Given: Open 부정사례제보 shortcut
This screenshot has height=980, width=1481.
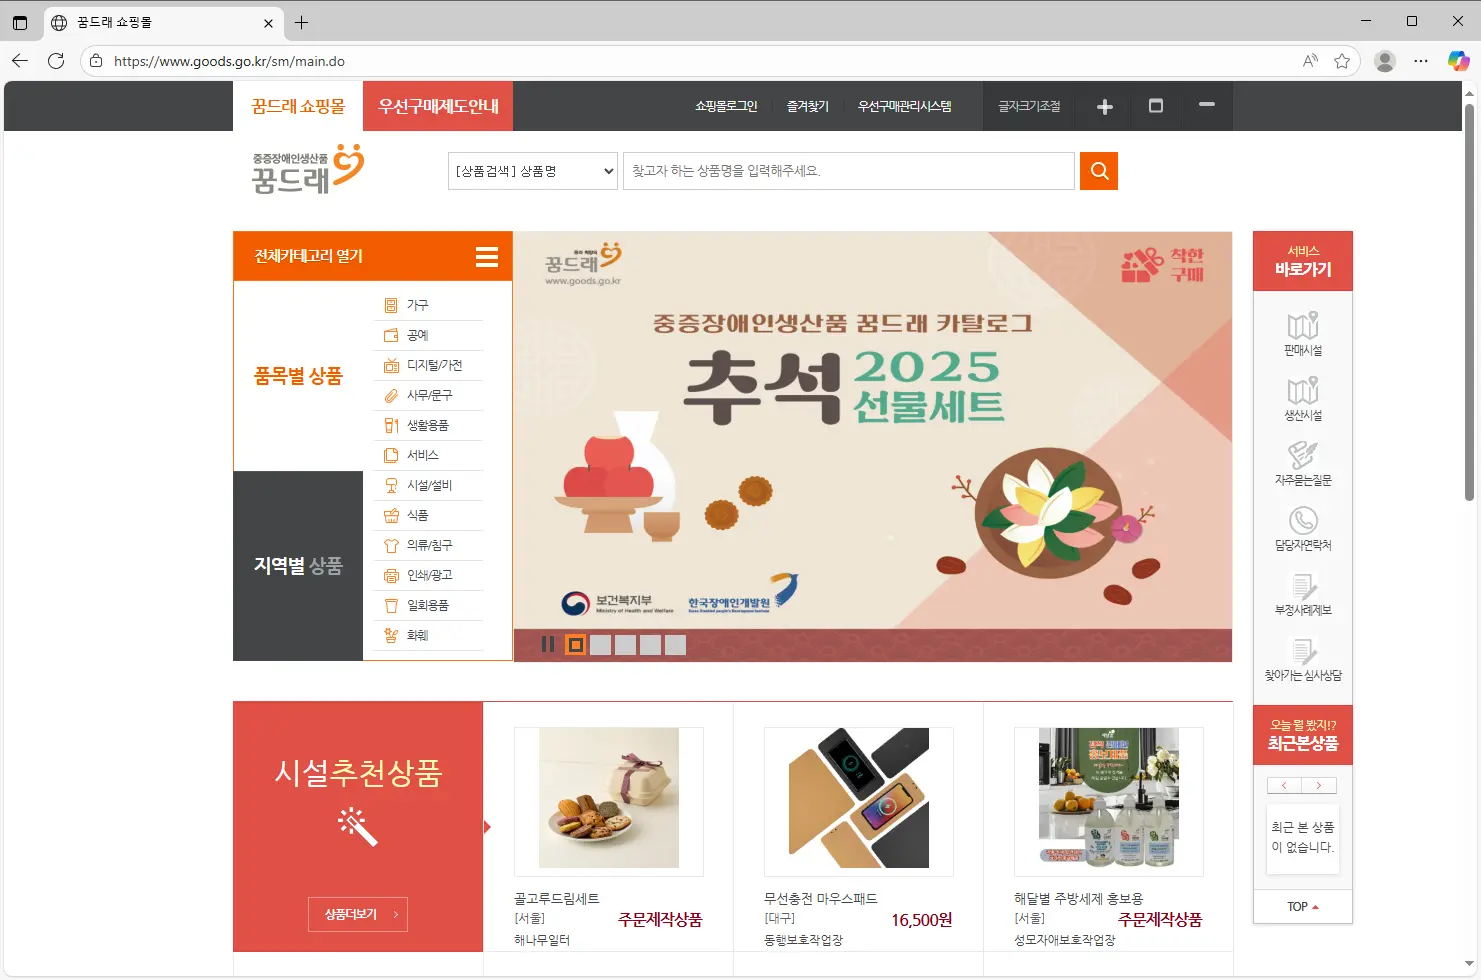Looking at the screenshot, I should (1303, 593).
